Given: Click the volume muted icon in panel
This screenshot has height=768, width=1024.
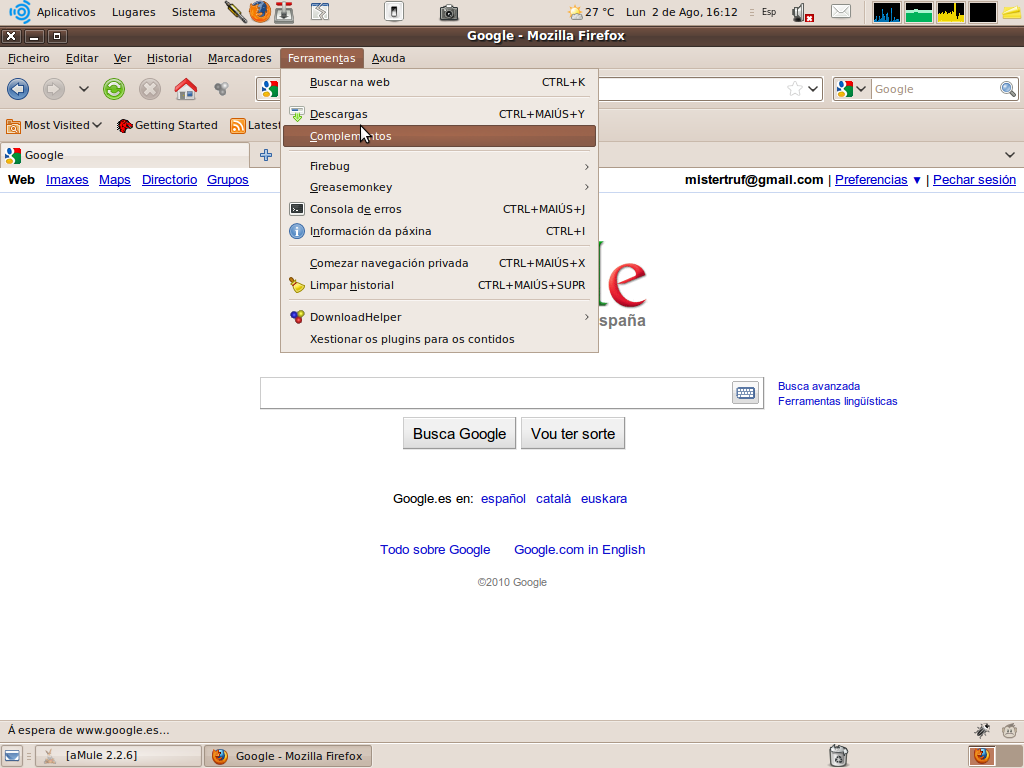Looking at the screenshot, I should tap(802, 12).
